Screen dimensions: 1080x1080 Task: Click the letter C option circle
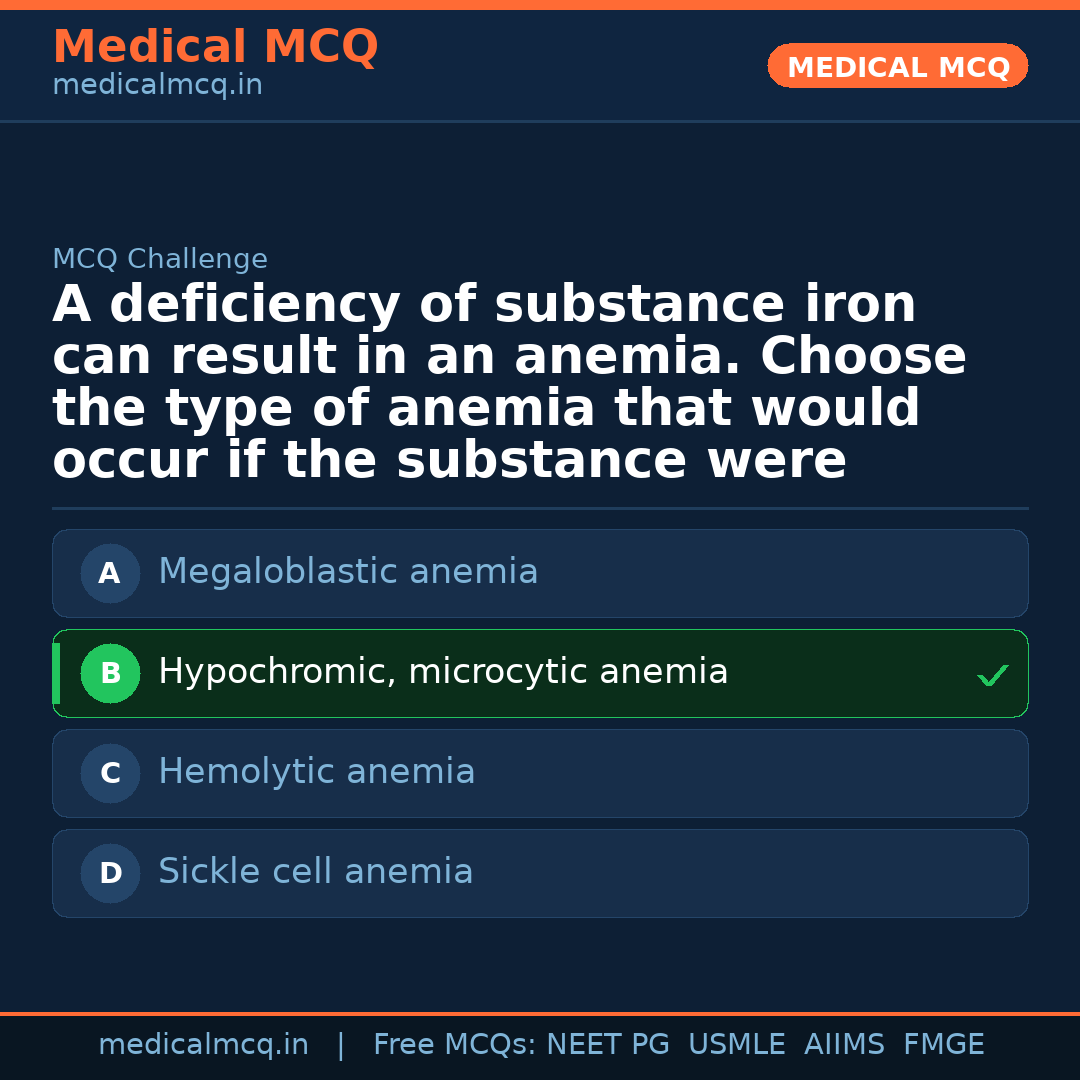pos(110,774)
